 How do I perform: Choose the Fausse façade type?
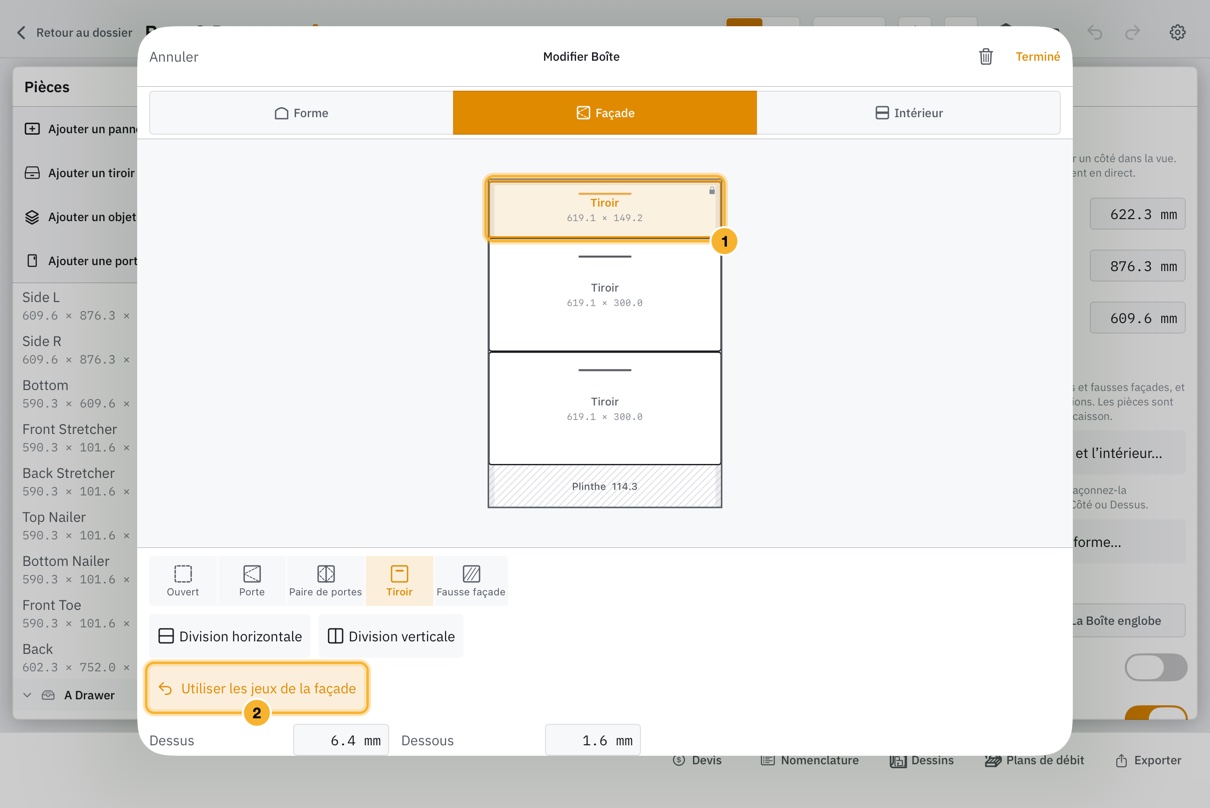click(471, 581)
